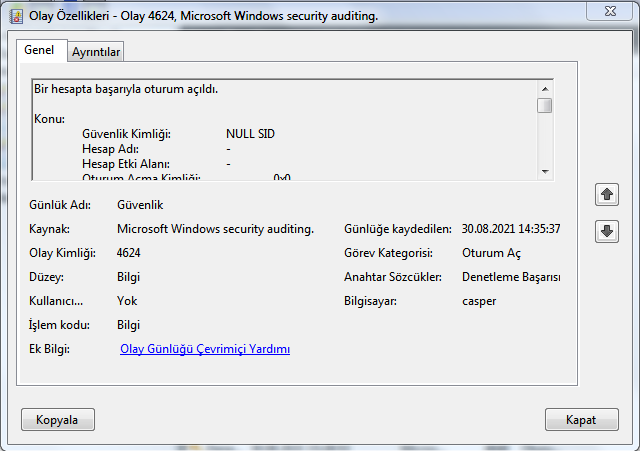Click the 'NULL SID' value in the description
The image size is (640, 451).
[x=250, y=133]
